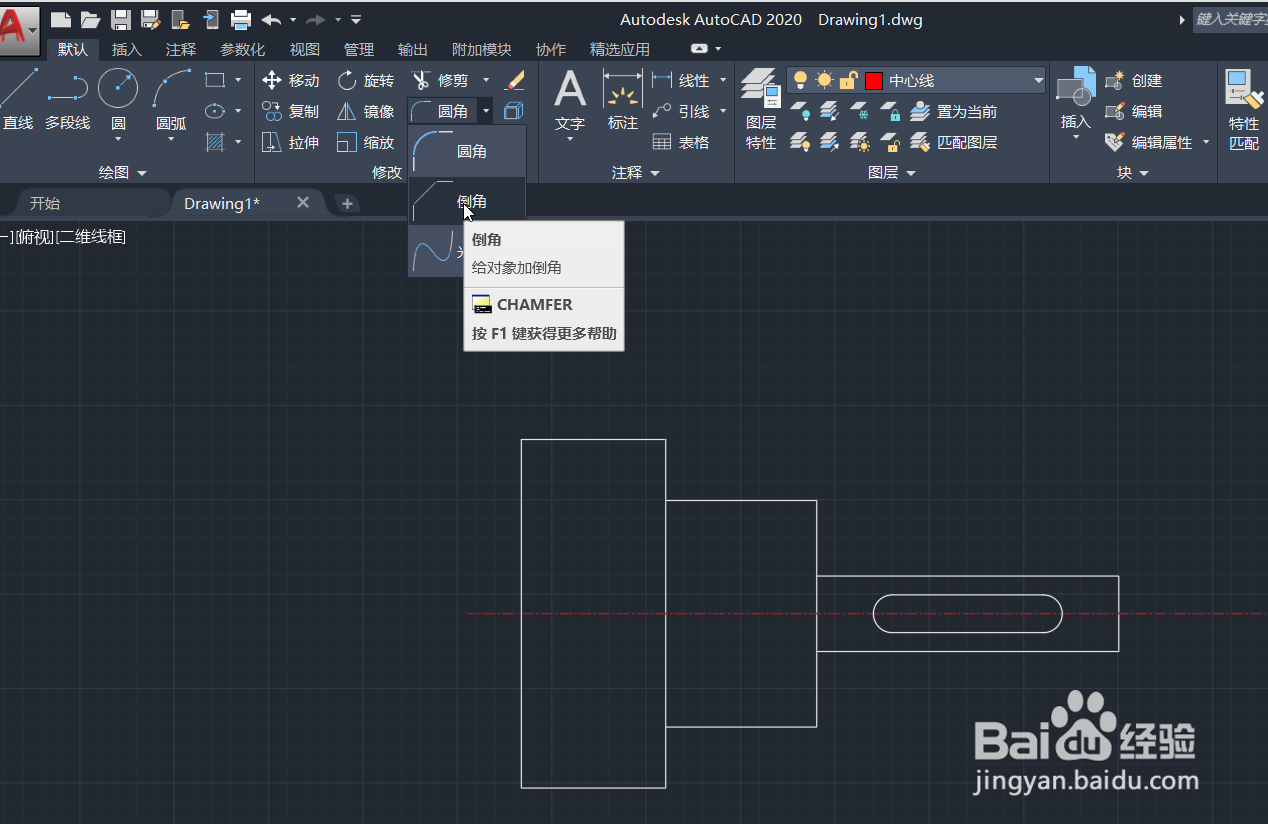Screen dimensions: 1268x824
Task: Open the 输出 ribbon tab
Action: click(x=413, y=49)
